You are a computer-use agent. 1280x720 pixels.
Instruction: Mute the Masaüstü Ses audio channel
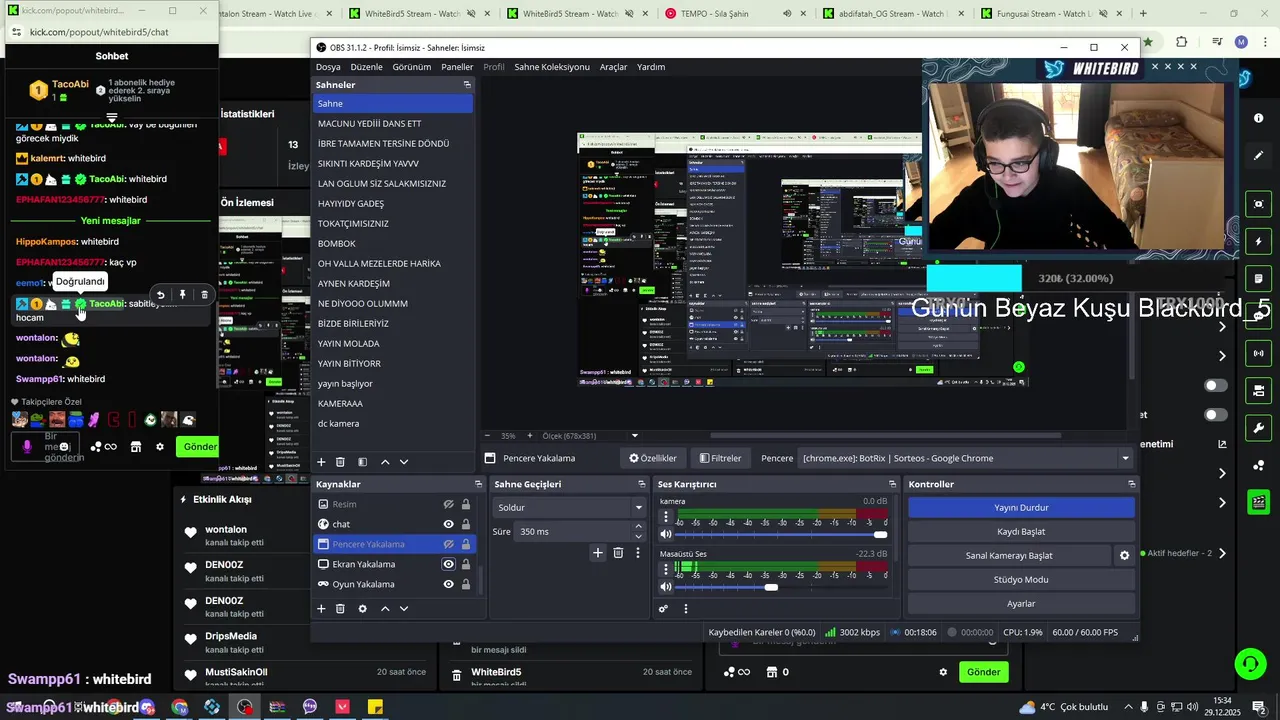click(666, 587)
